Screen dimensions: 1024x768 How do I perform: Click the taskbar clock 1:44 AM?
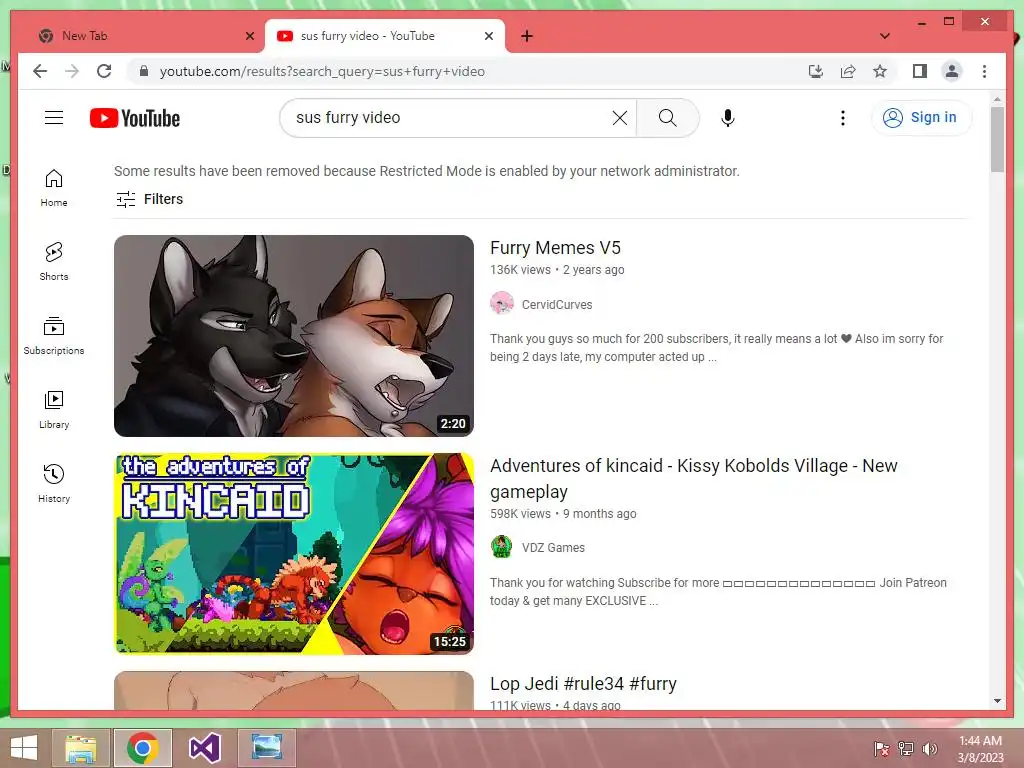pos(980,741)
